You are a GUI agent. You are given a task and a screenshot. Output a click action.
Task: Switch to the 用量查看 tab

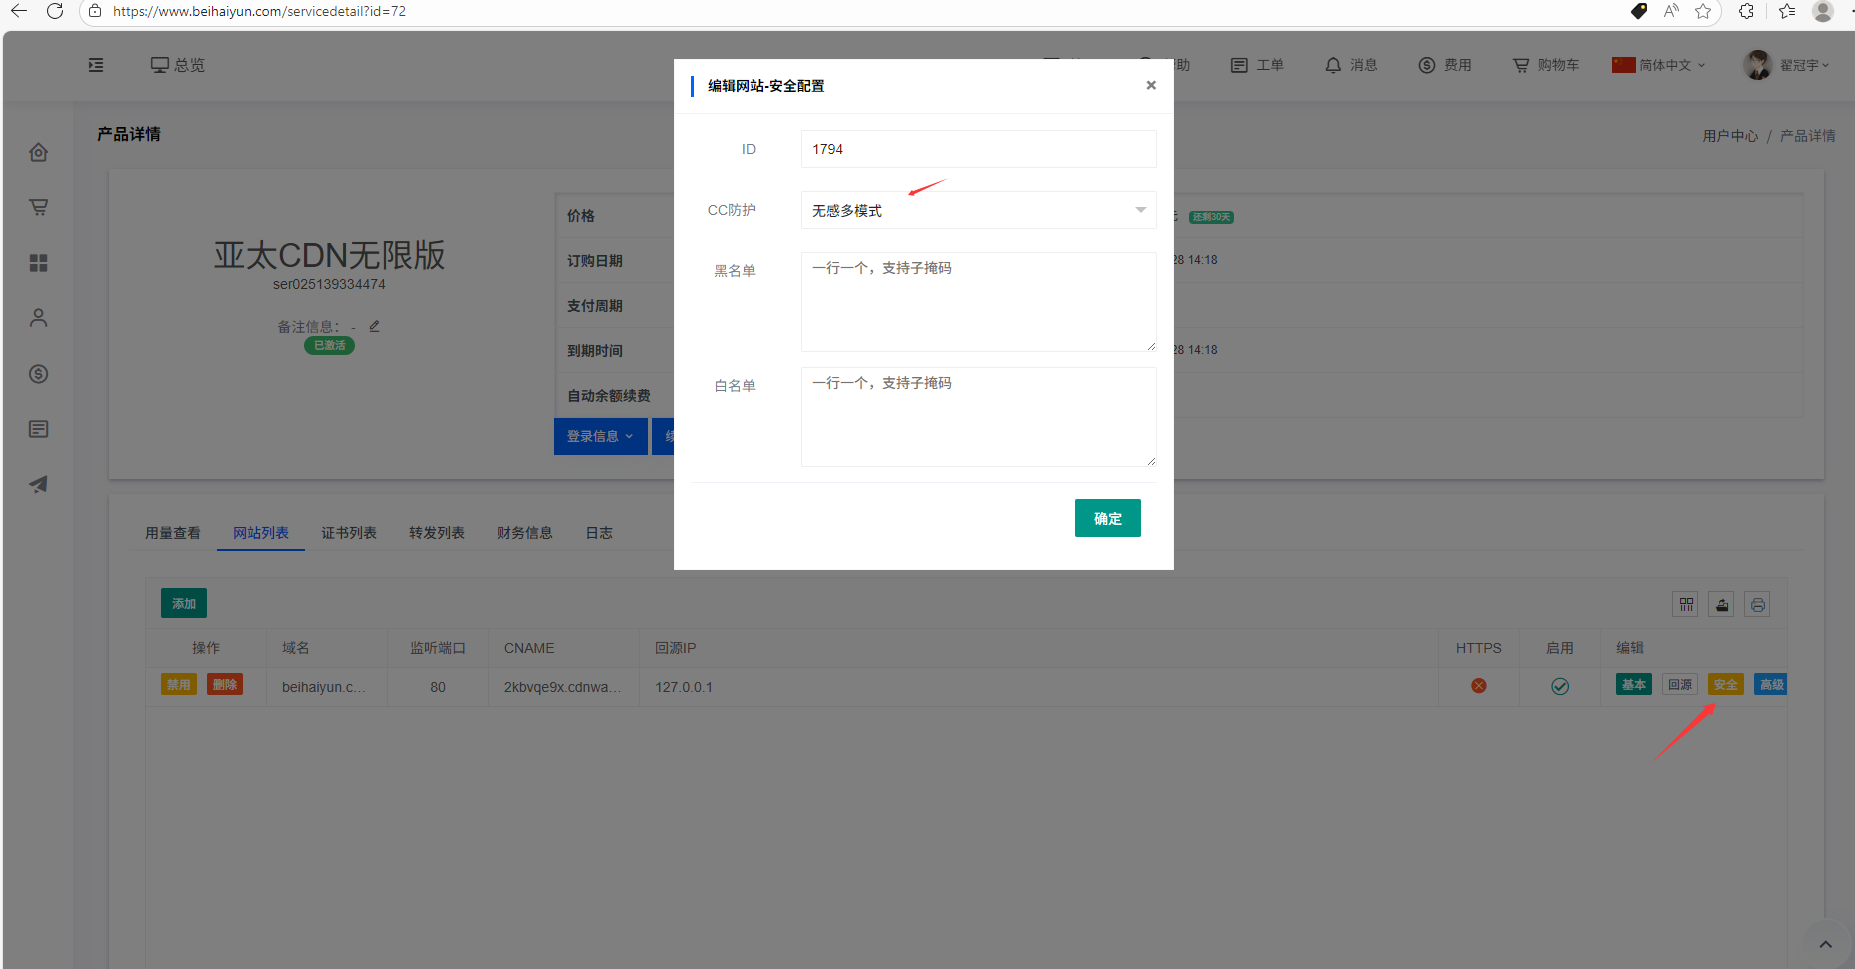[173, 533]
